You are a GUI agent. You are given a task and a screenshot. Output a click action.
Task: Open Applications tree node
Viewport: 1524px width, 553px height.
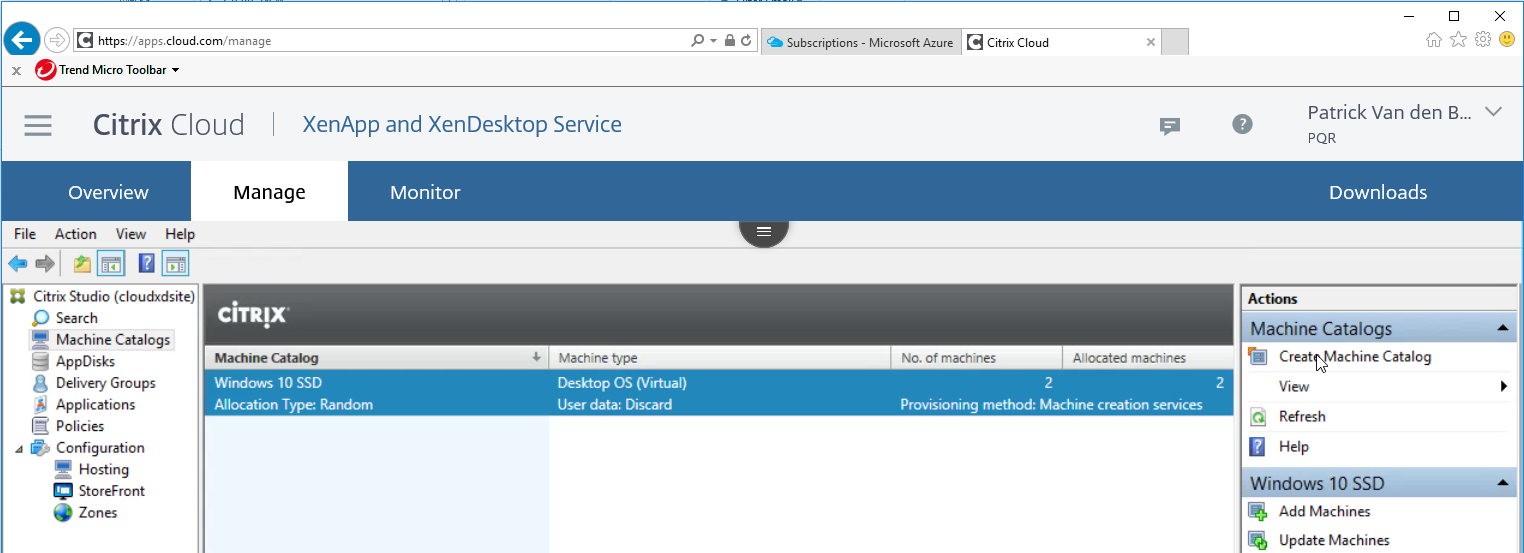(95, 404)
